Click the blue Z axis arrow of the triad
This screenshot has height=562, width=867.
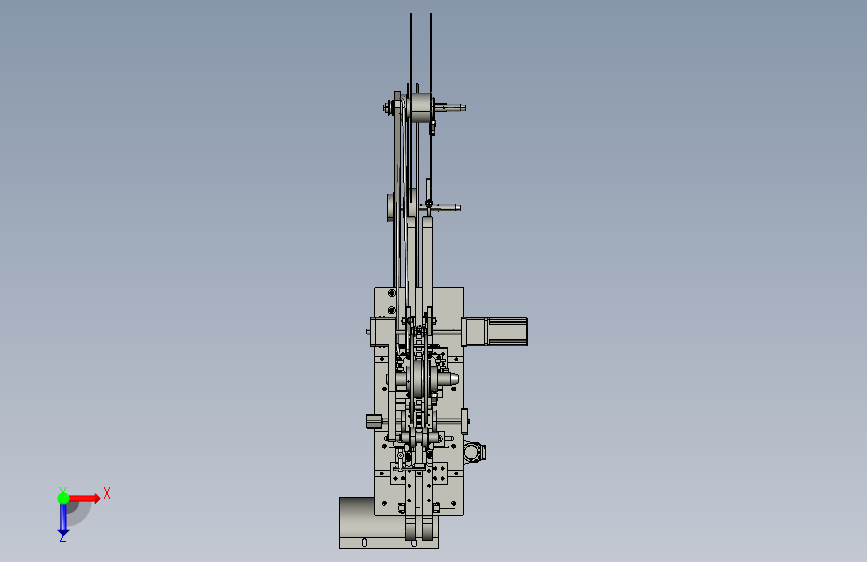click(x=63, y=520)
